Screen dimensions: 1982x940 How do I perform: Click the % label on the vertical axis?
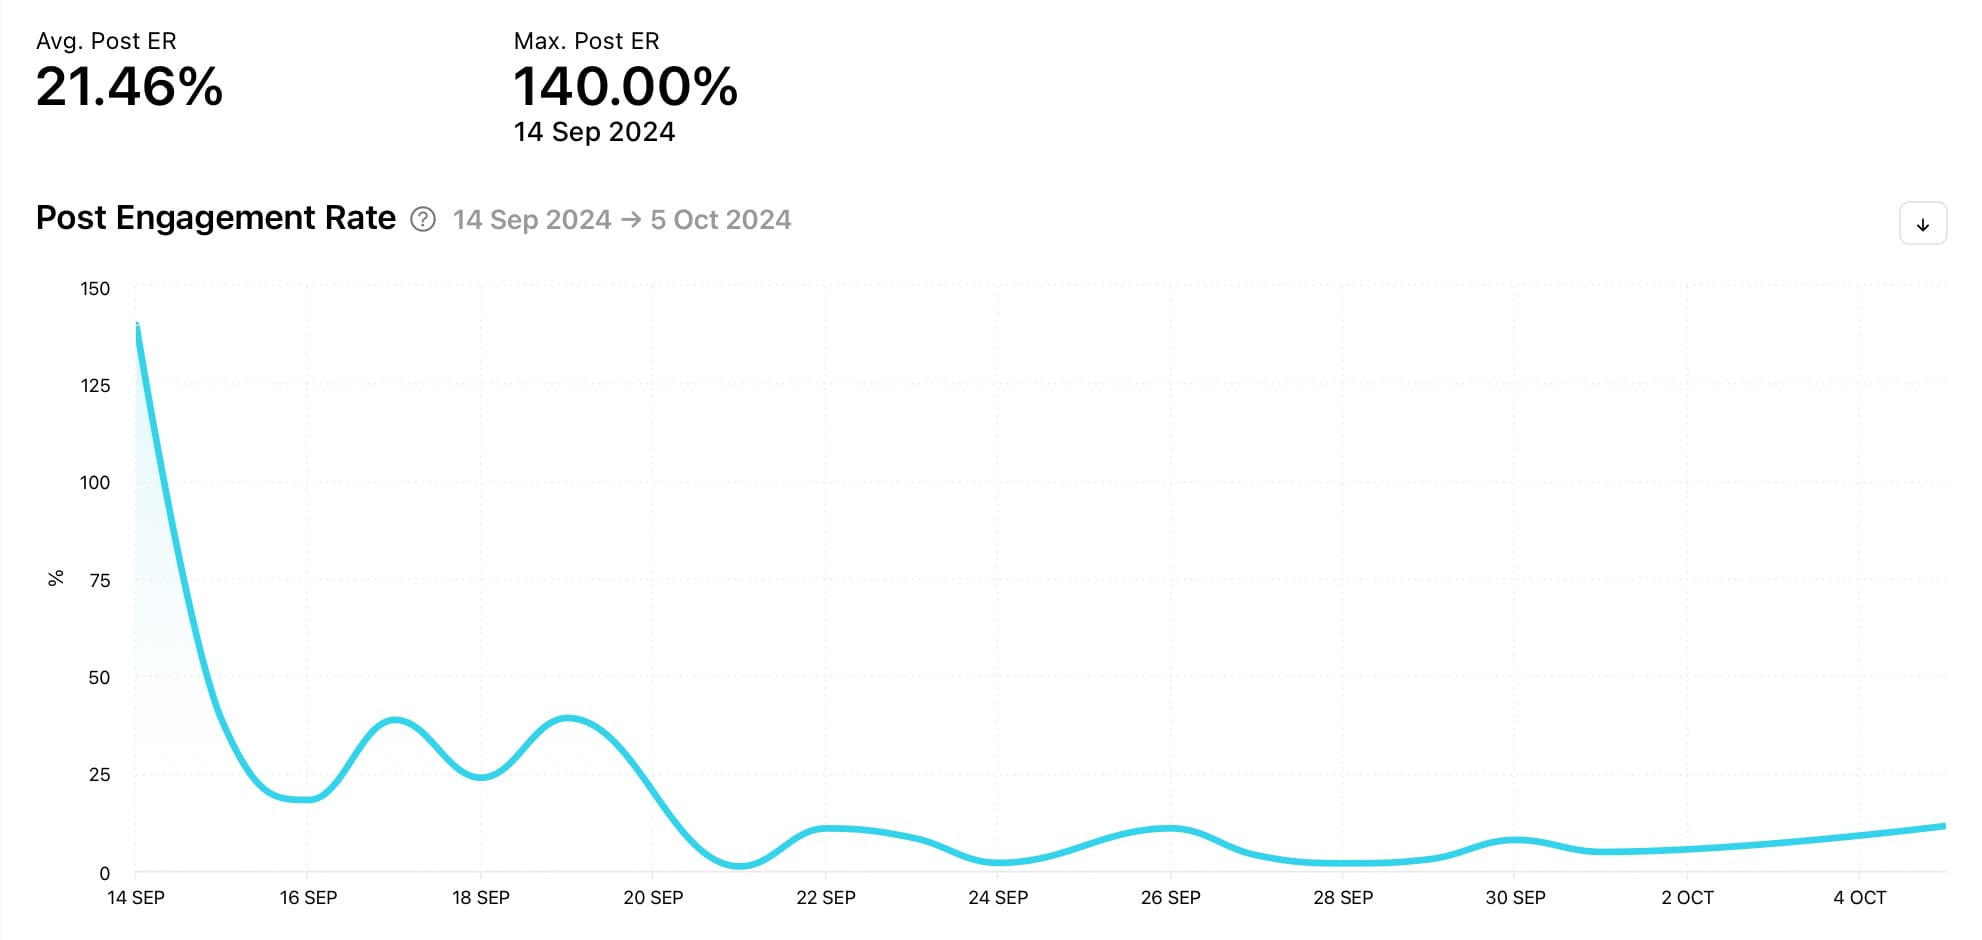tap(57, 576)
